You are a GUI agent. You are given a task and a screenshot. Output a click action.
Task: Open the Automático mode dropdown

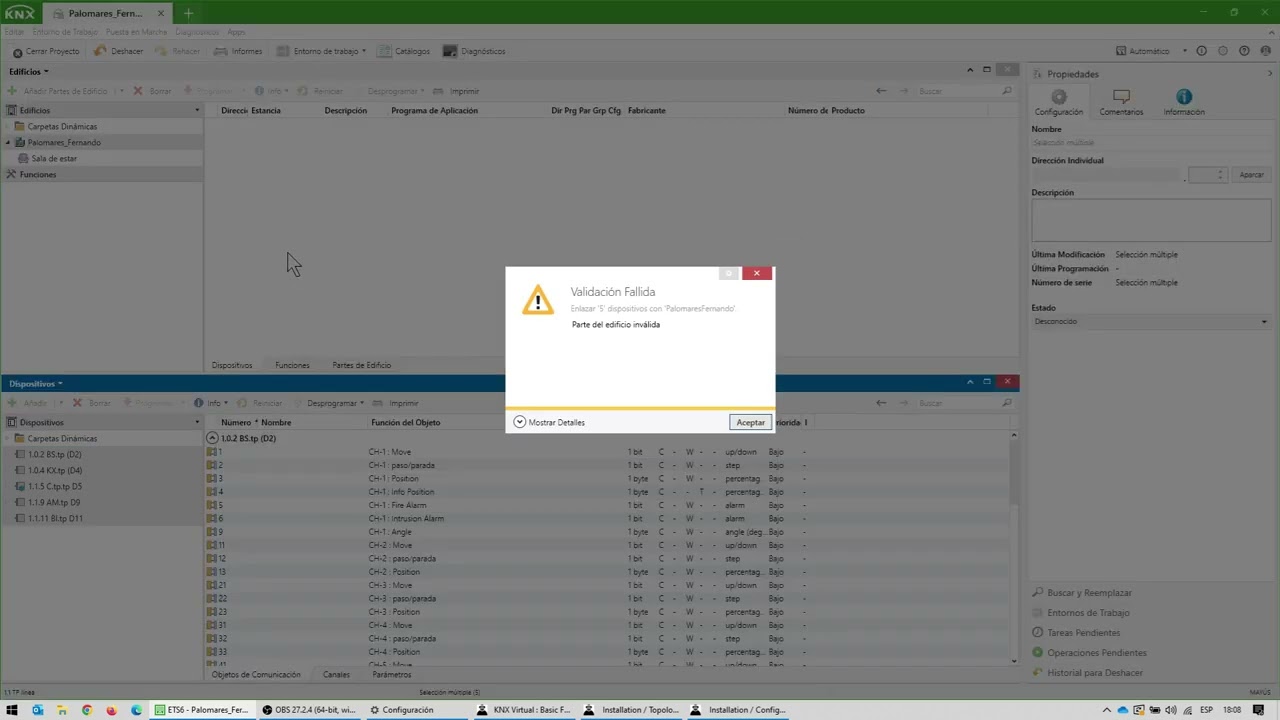[x=1151, y=51]
